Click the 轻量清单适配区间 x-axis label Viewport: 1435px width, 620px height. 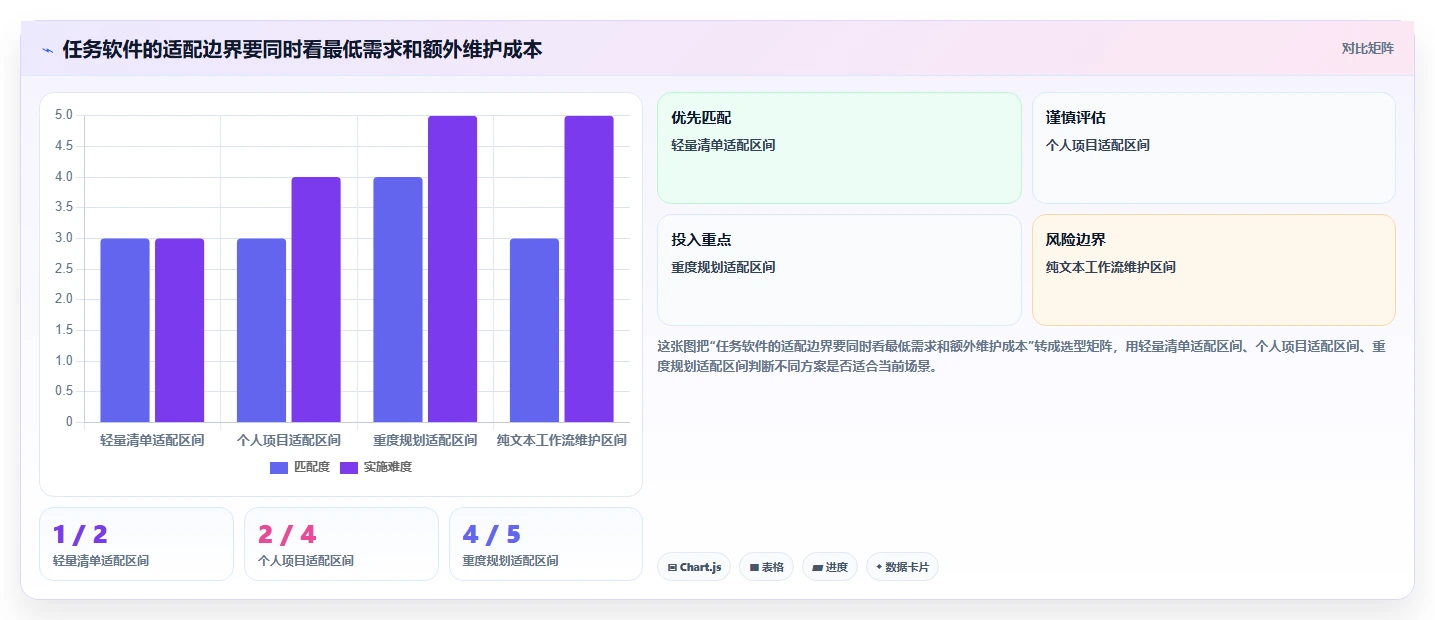click(x=152, y=440)
